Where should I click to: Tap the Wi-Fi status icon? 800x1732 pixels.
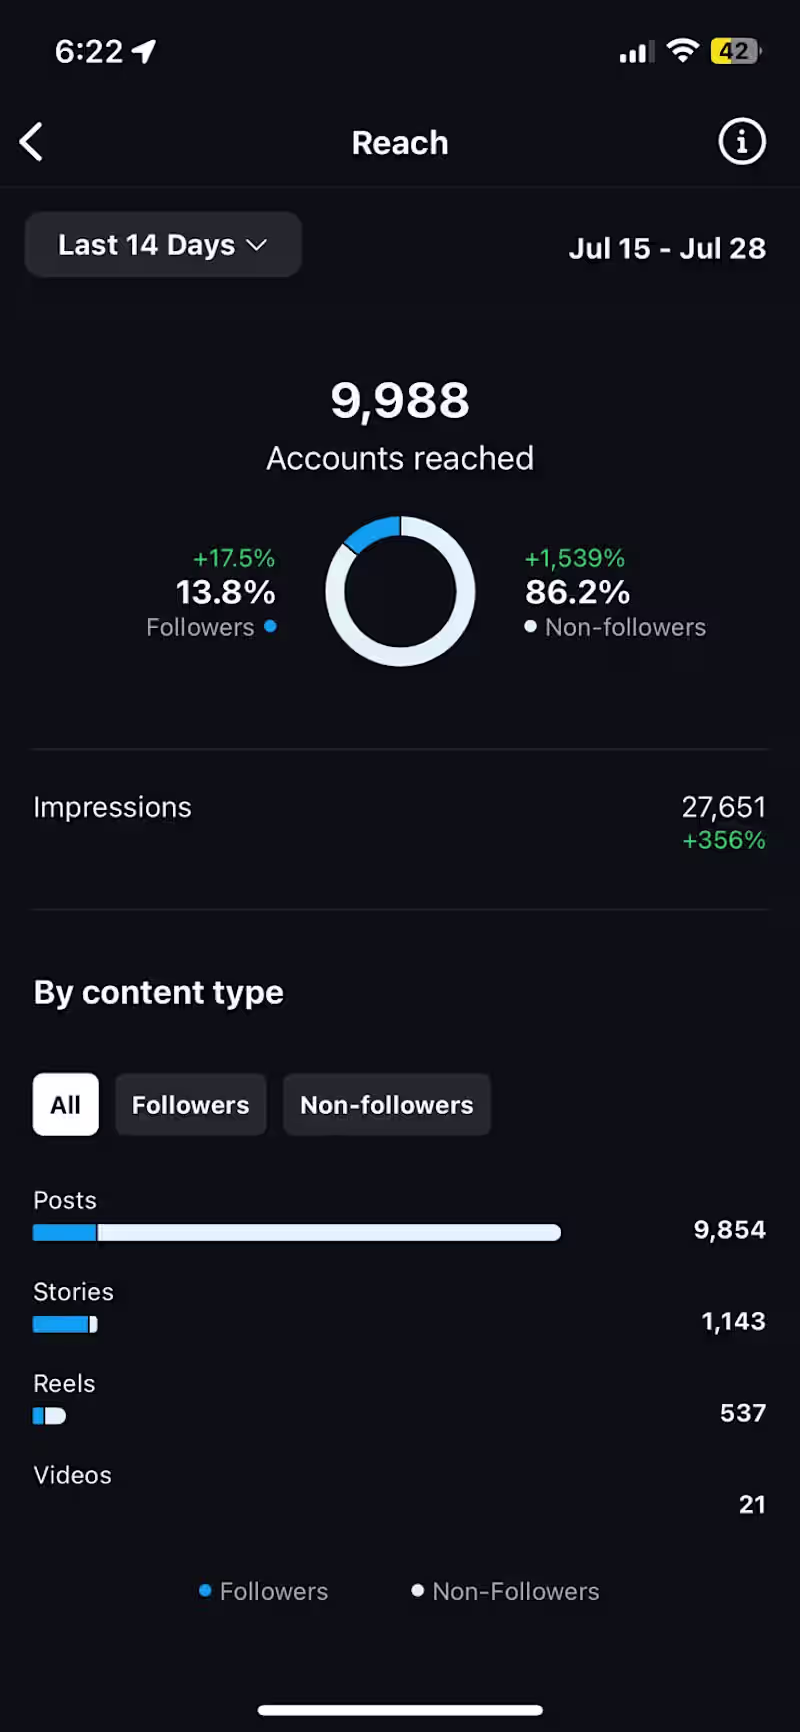(682, 51)
